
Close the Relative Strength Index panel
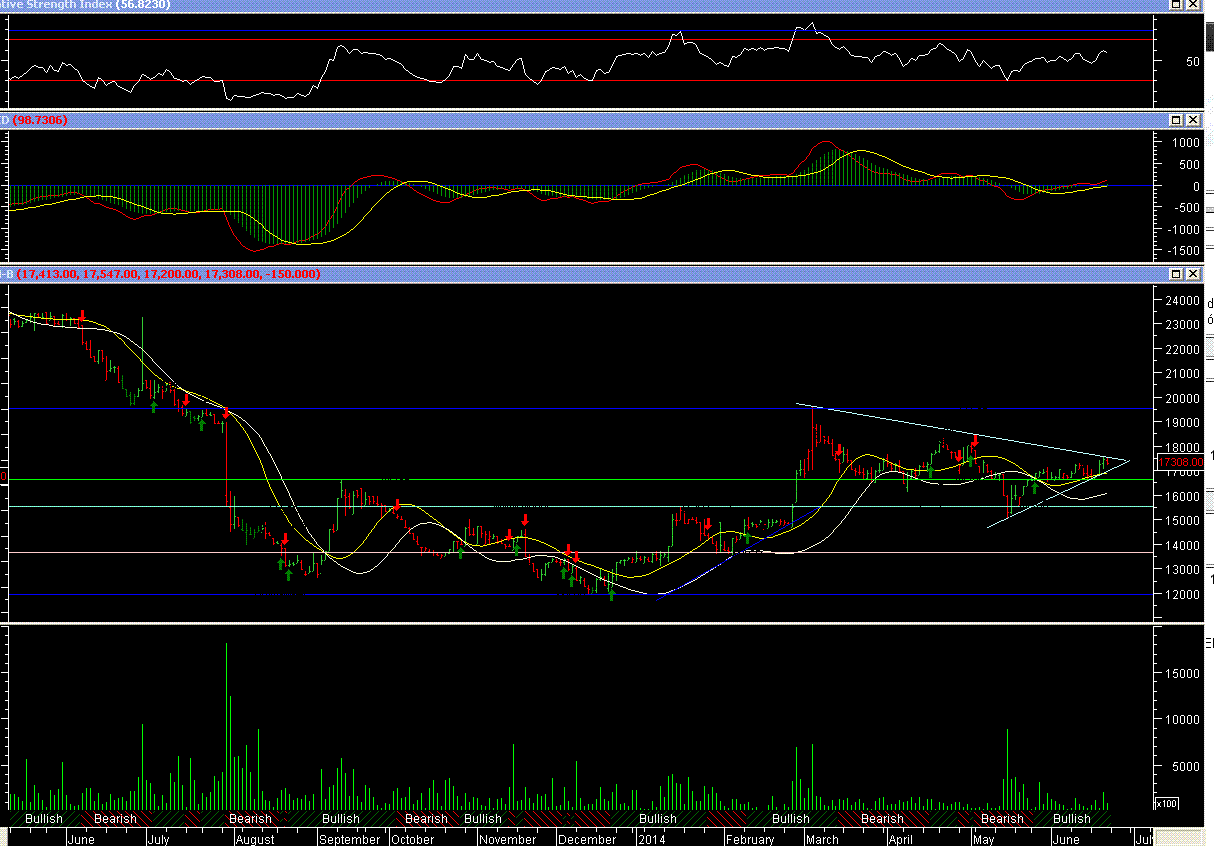coord(1191,5)
